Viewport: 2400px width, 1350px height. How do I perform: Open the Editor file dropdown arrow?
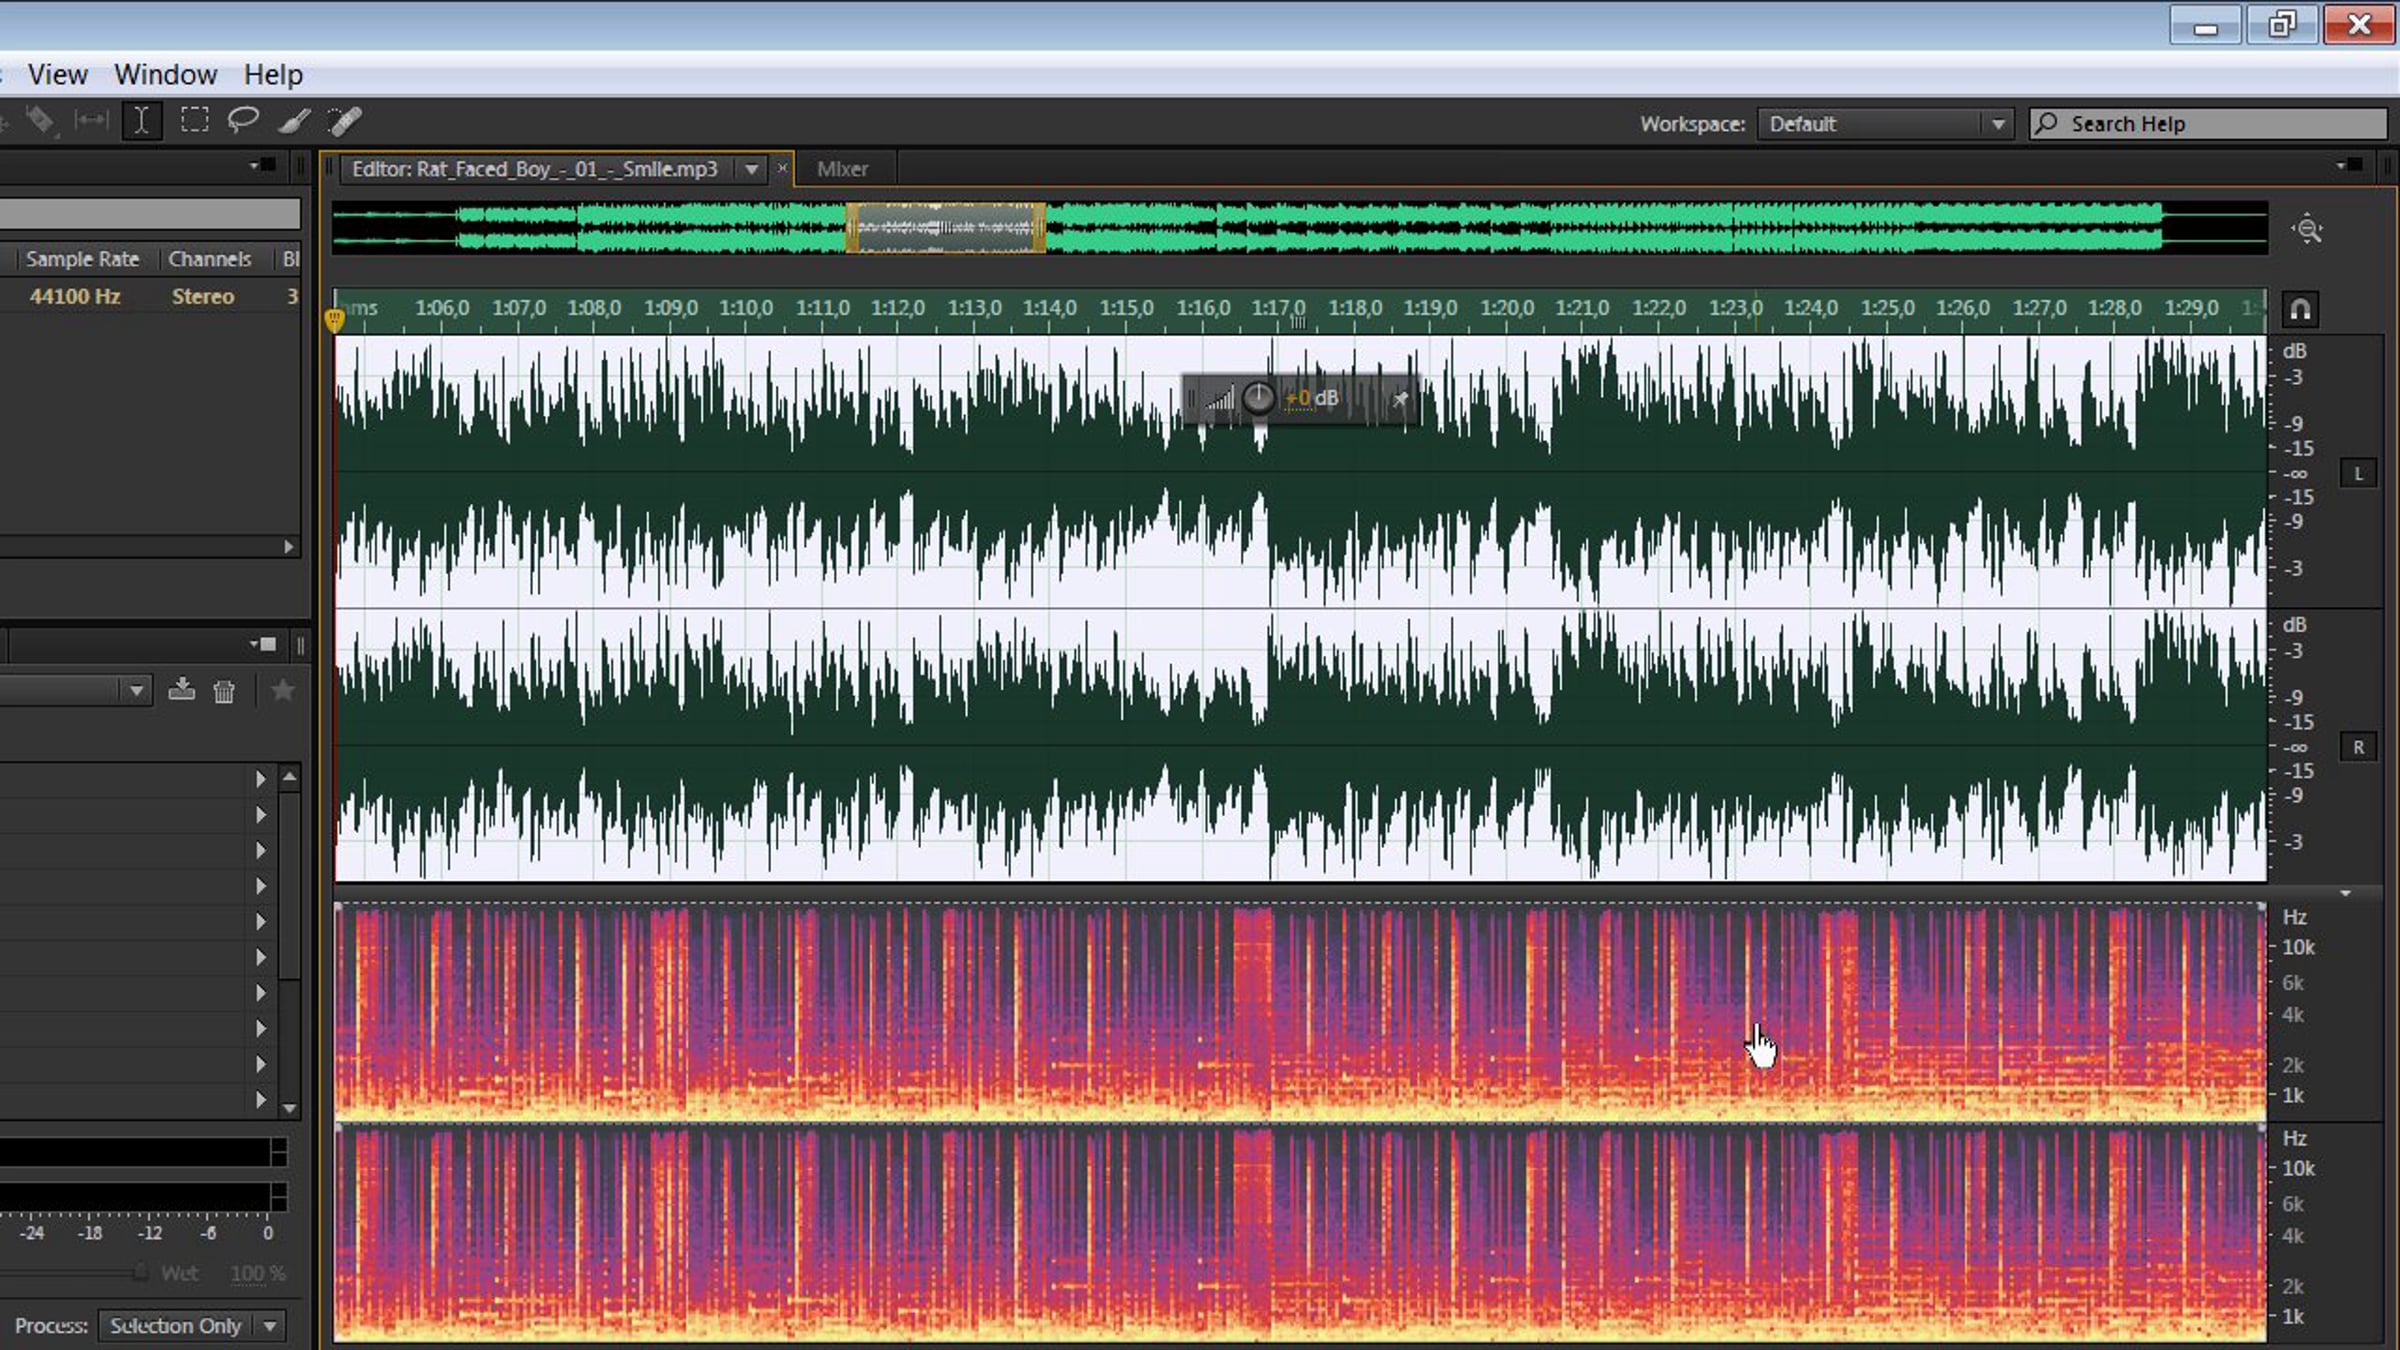pyautogui.click(x=751, y=169)
